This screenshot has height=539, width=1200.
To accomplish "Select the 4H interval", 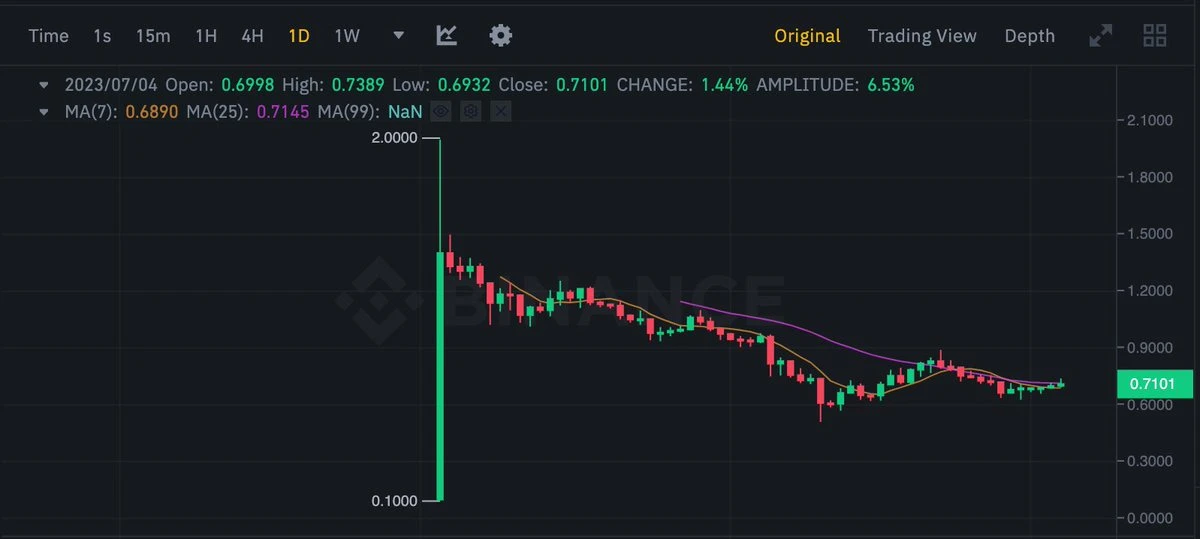I will (x=252, y=36).
